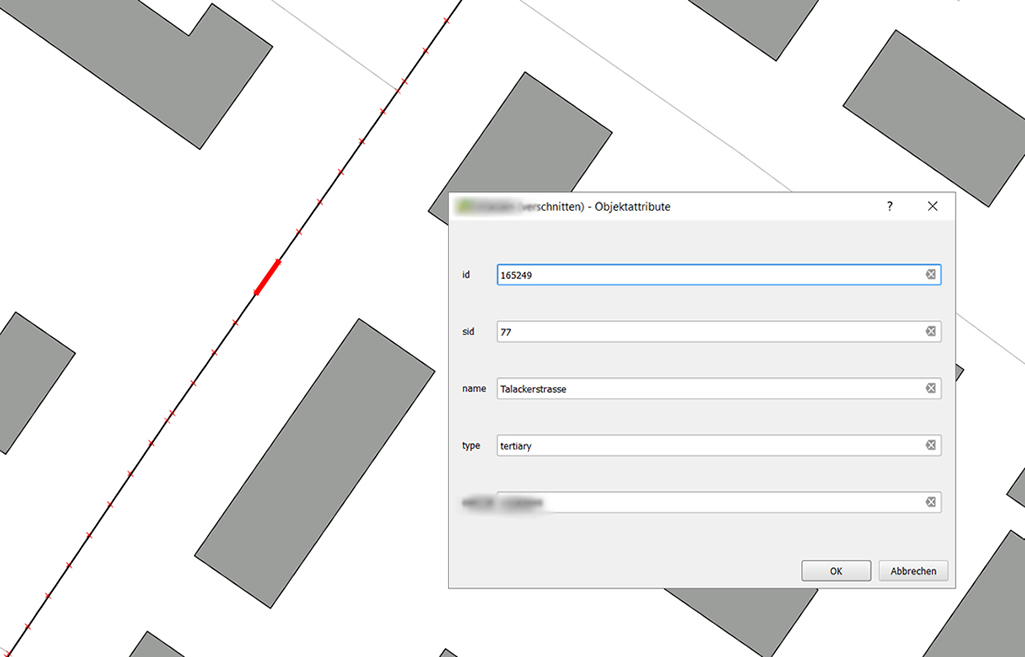Clear the bottom attribute field

pyautogui.click(x=930, y=502)
